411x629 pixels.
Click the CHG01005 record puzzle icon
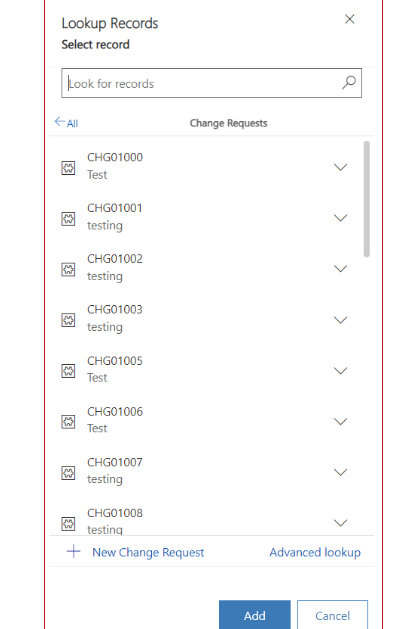coord(68,371)
